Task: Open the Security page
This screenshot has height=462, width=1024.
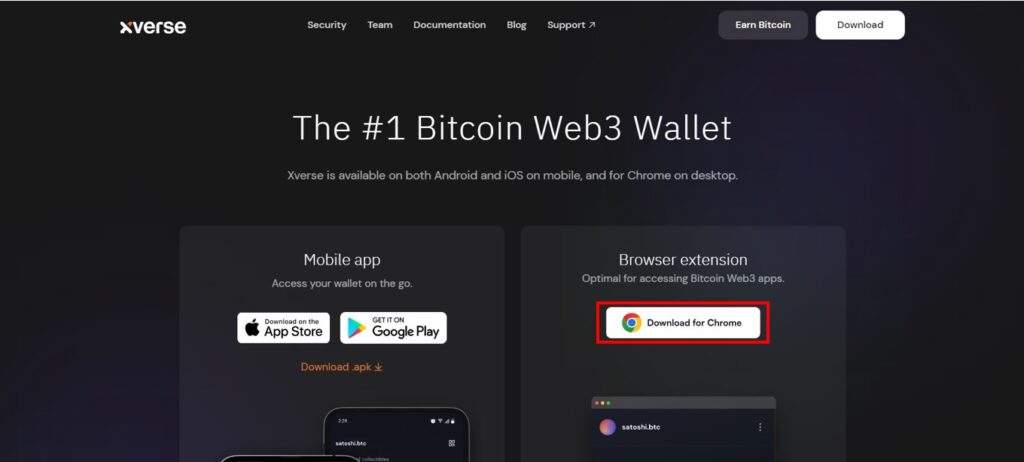Action: [x=327, y=25]
